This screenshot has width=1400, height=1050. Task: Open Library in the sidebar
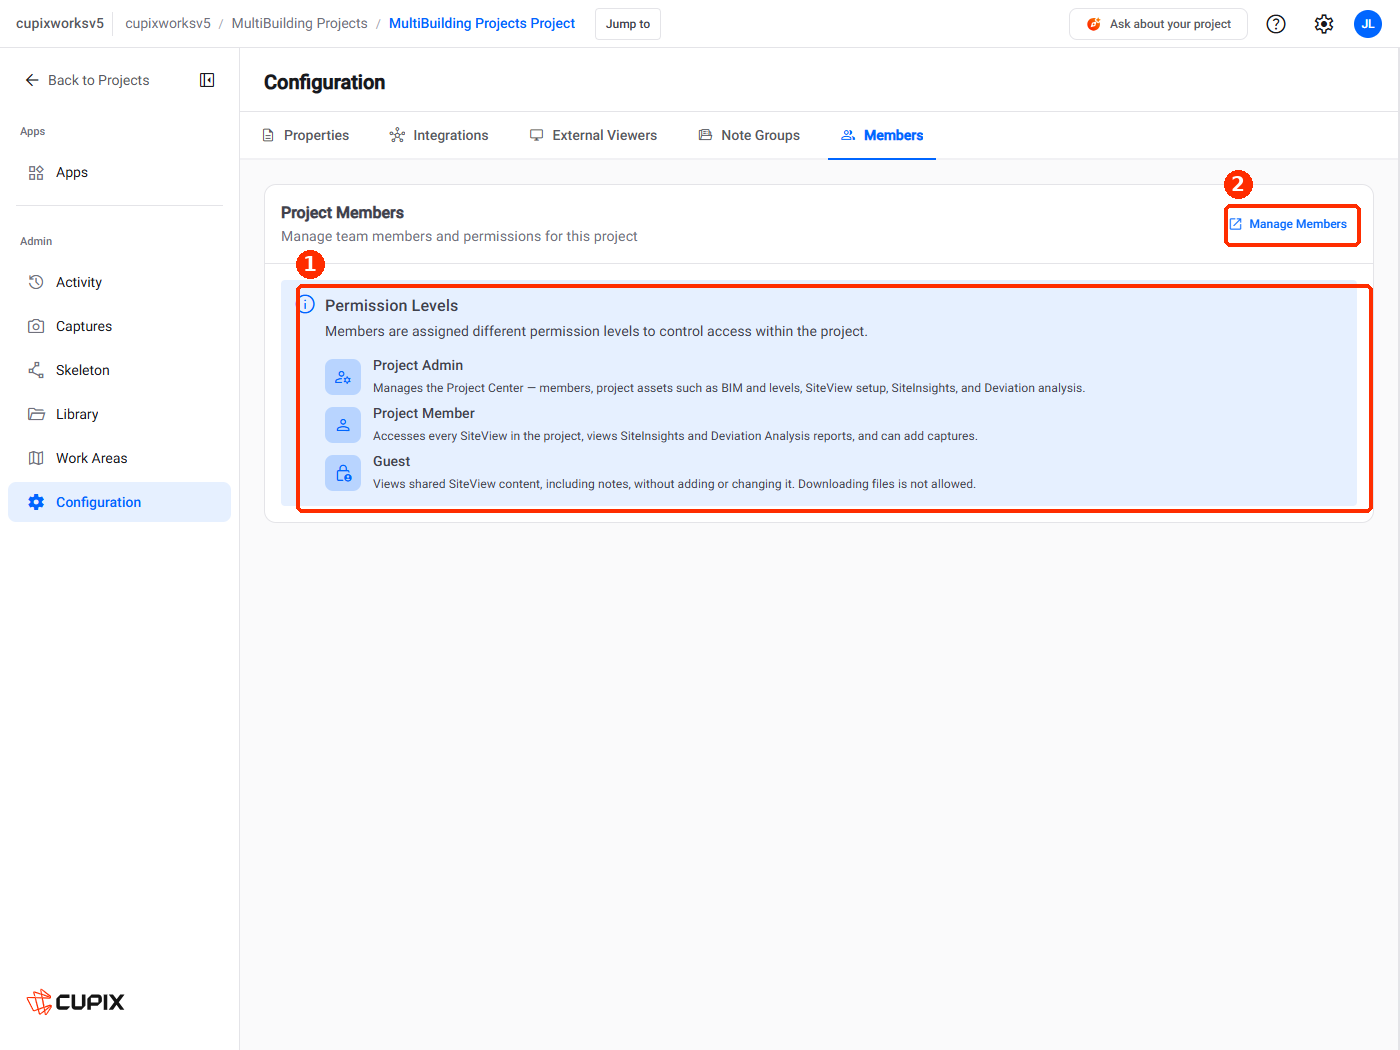click(119, 414)
